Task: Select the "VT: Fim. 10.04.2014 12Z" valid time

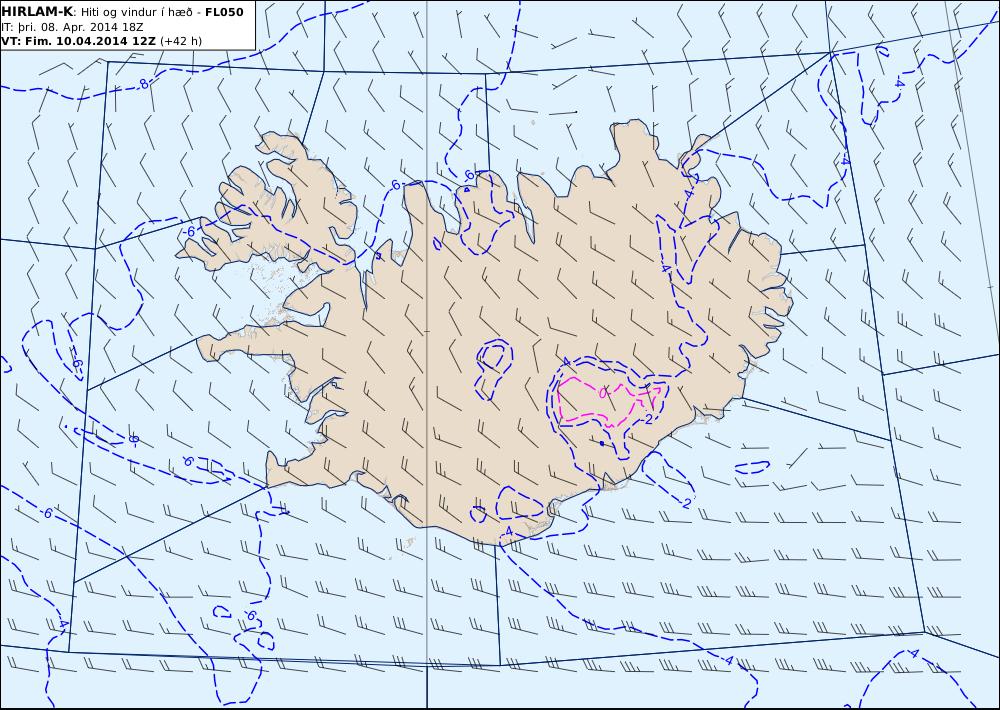Action: [79, 41]
